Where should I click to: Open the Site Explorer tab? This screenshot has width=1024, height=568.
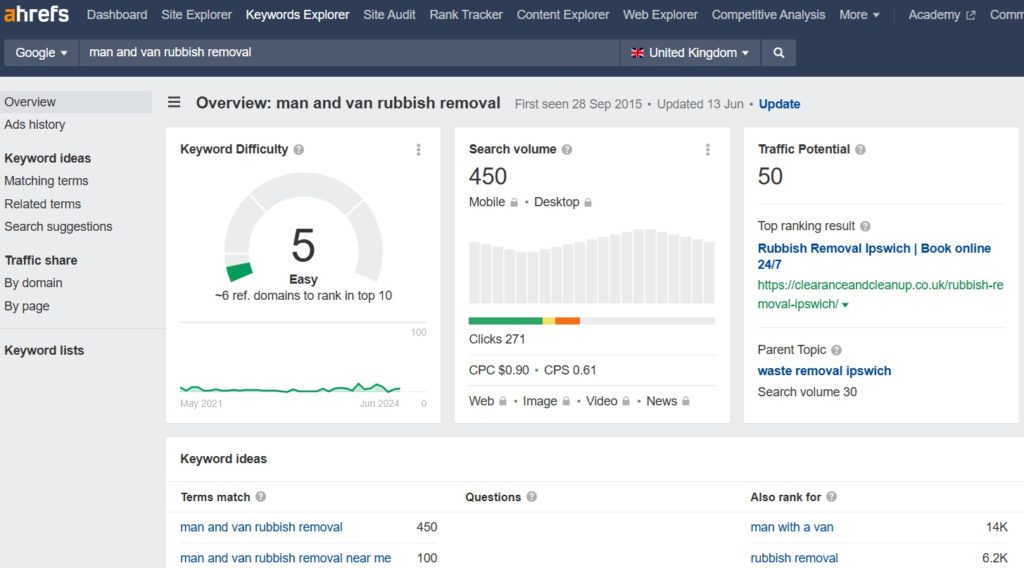(196, 15)
